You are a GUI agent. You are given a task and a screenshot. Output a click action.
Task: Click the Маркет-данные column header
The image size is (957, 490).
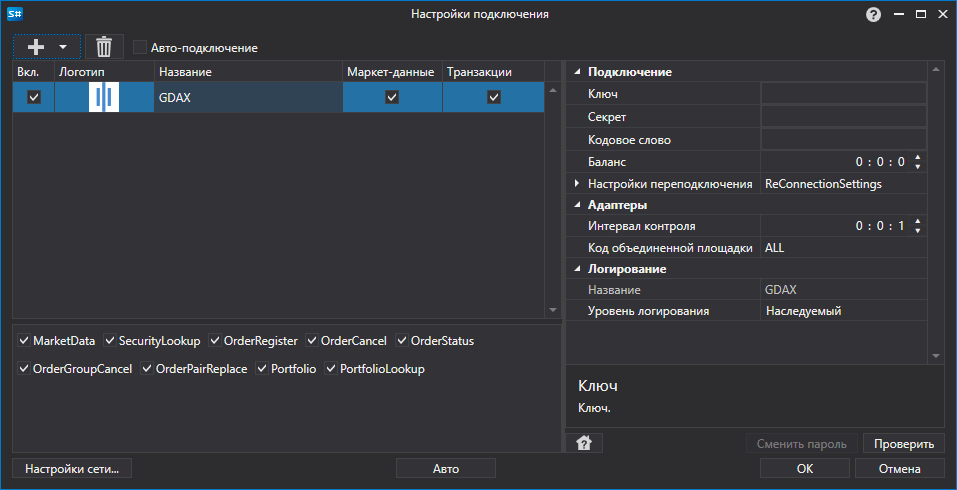(392, 72)
